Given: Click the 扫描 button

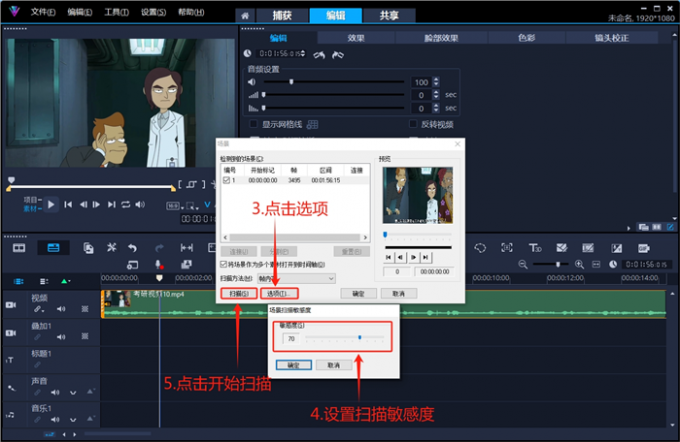Looking at the screenshot, I should coord(239,294).
